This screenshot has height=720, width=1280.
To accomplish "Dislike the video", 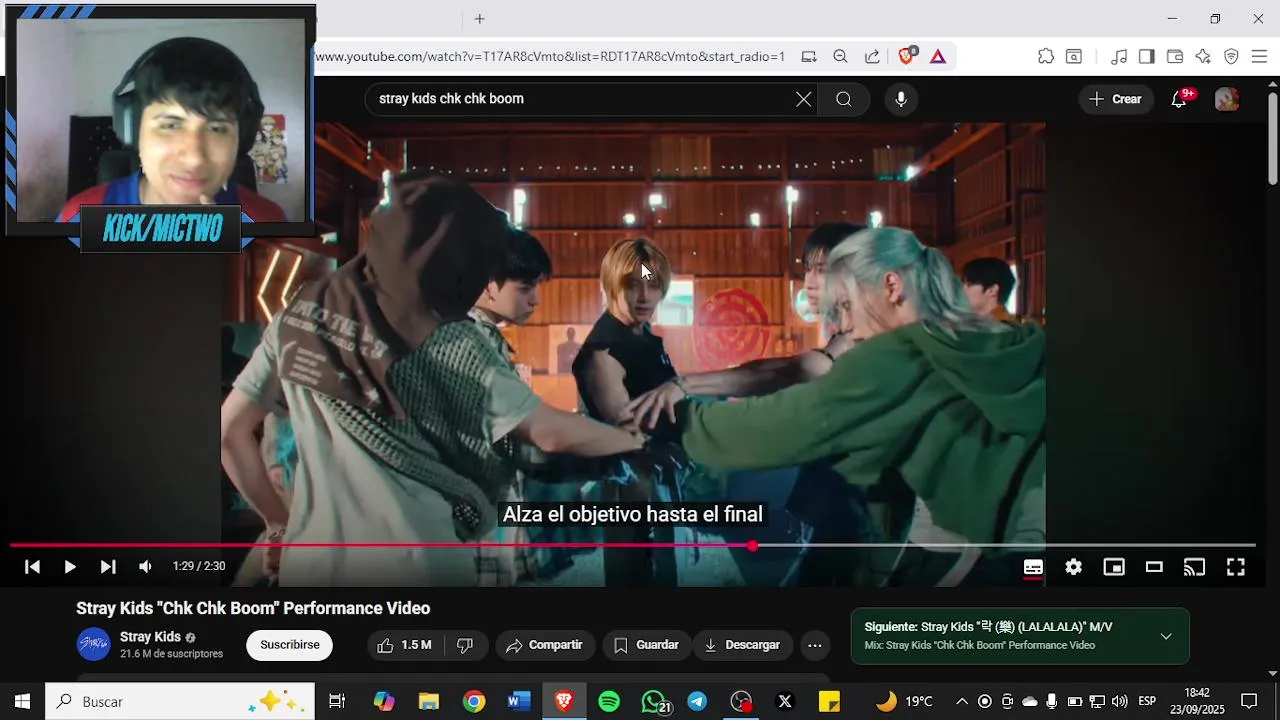I will 465,645.
